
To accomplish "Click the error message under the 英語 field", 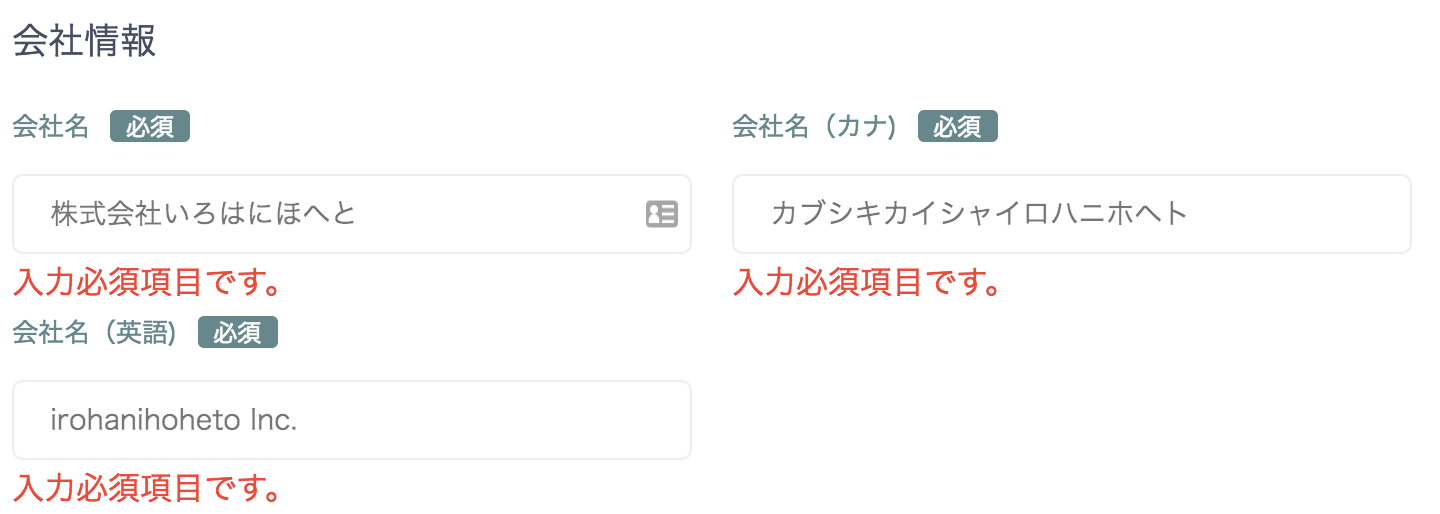I will pyautogui.click(x=146, y=489).
